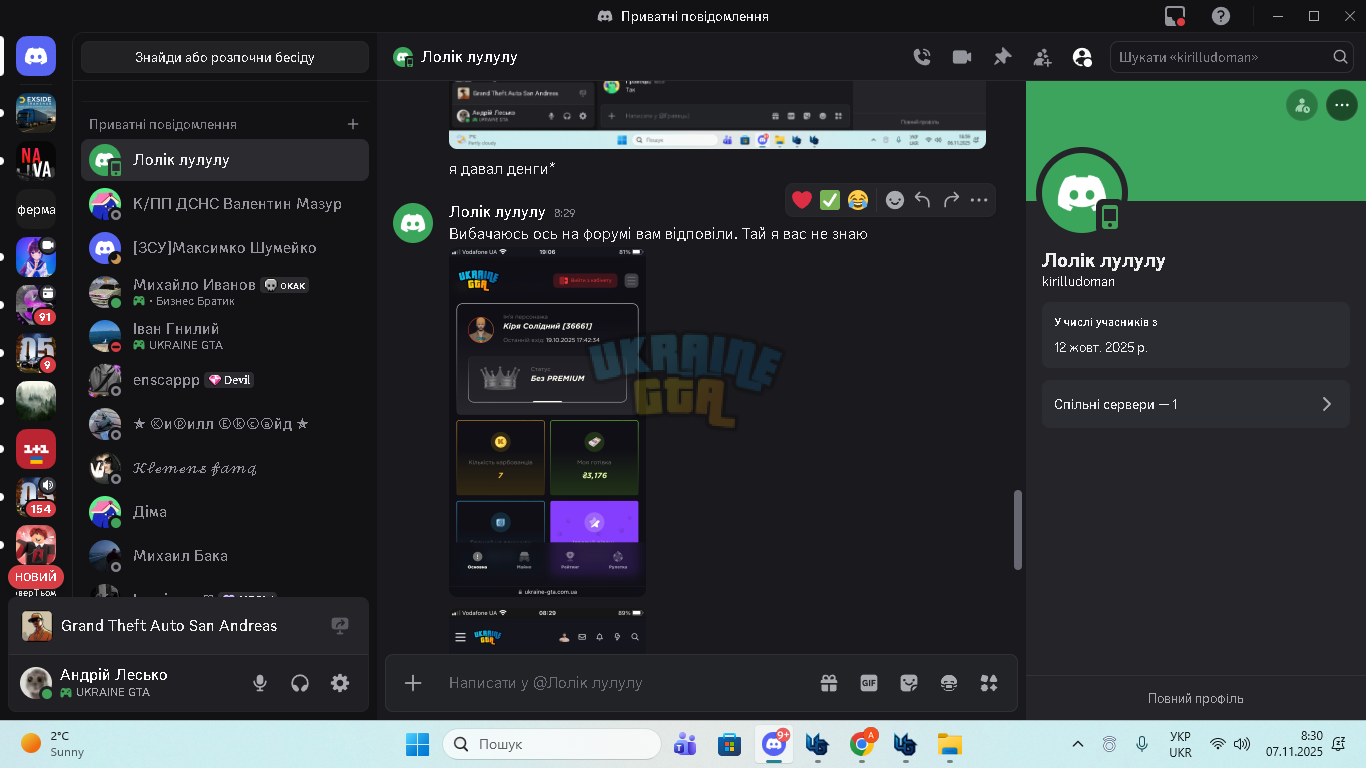Click 'Повний профіль' link
Image resolution: width=1366 pixels, height=768 pixels.
(x=1196, y=698)
